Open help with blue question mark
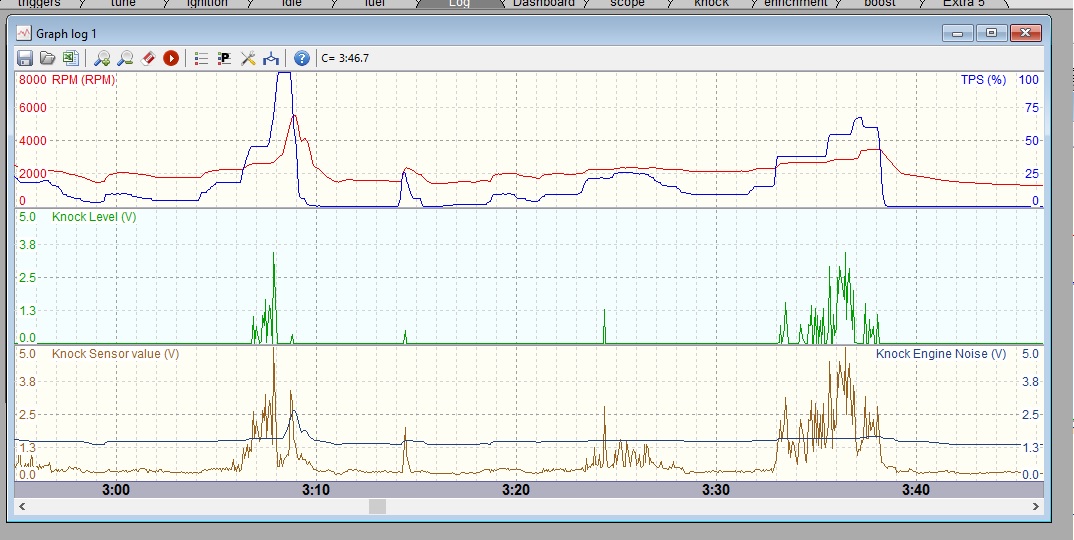1074x540 pixels. click(x=302, y=58)
